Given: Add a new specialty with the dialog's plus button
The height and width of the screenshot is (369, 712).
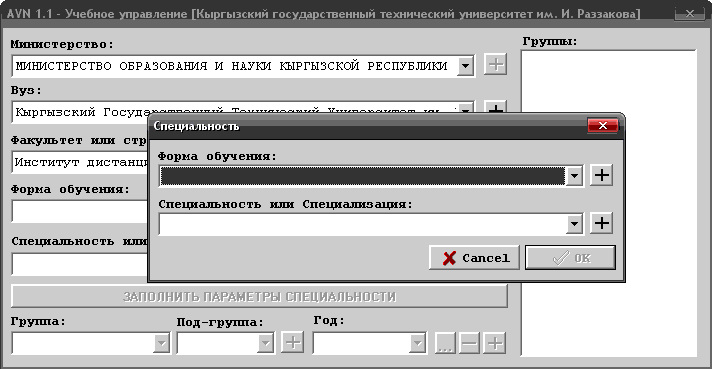Looking at the screenshot, I should point(602,223).
